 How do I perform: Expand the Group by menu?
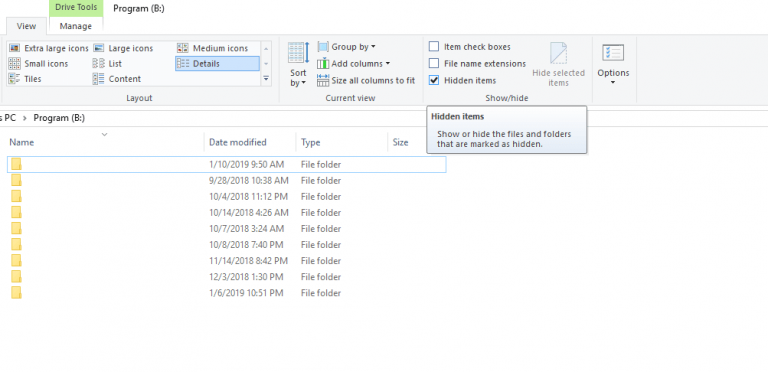[347, 47]
